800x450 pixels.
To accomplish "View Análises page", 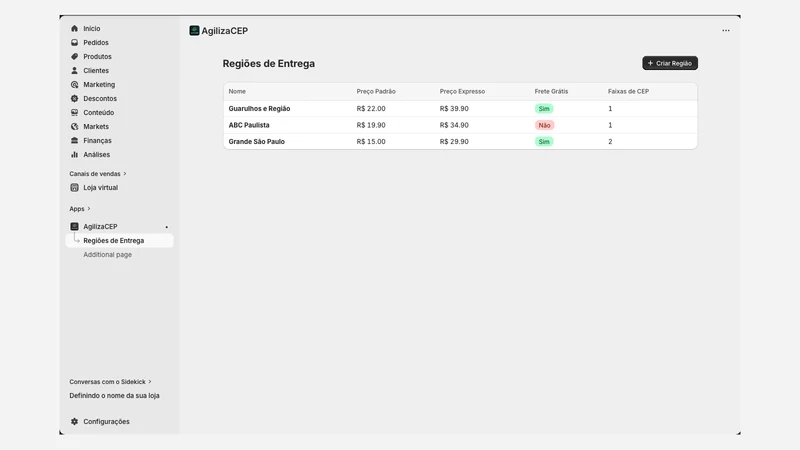I will coord(96,155).
